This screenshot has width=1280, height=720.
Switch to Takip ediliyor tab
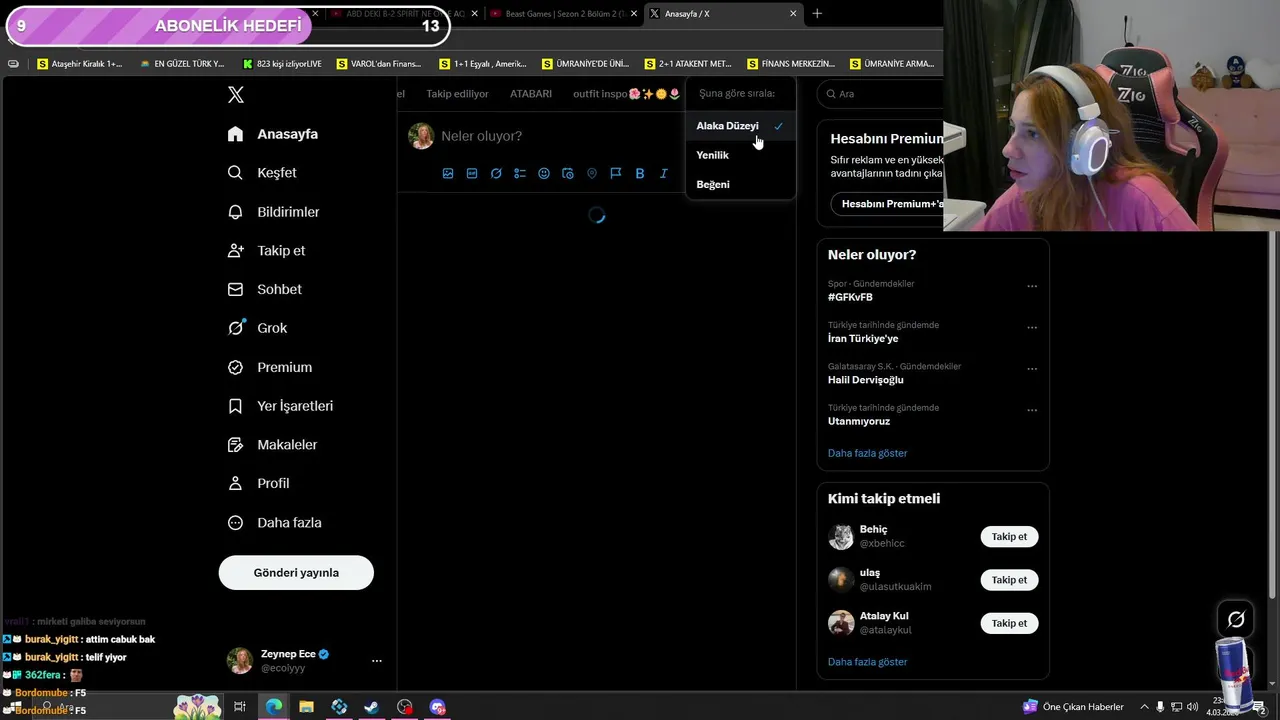[457, 94]
